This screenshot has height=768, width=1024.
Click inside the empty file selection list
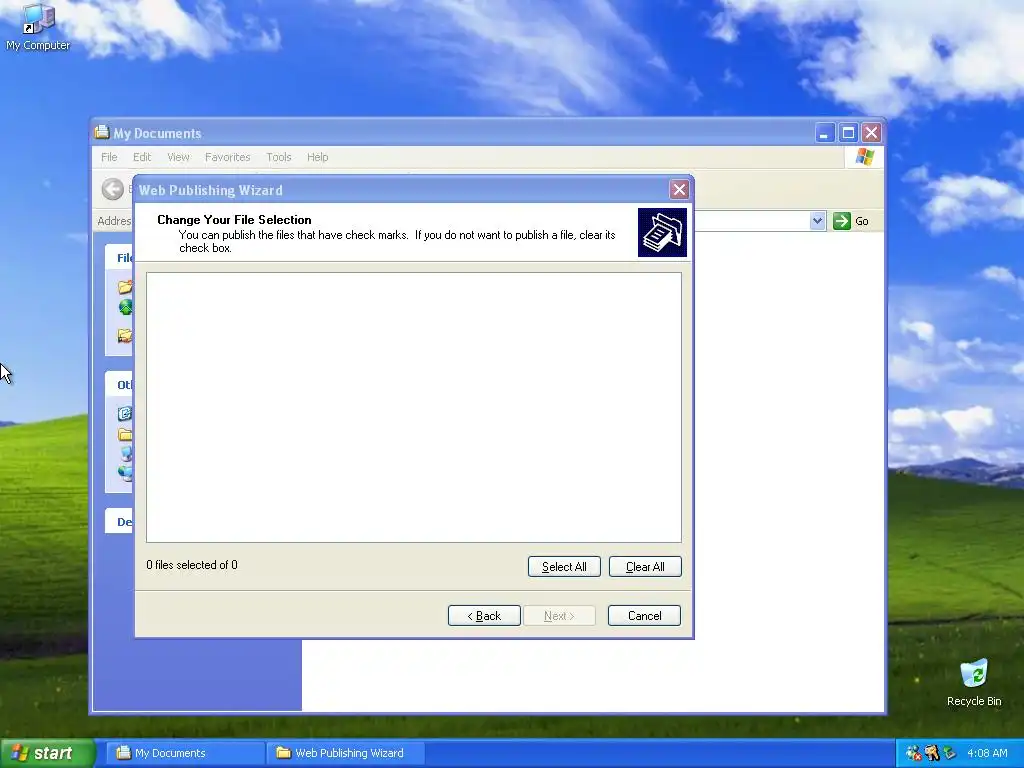point(414,408)
